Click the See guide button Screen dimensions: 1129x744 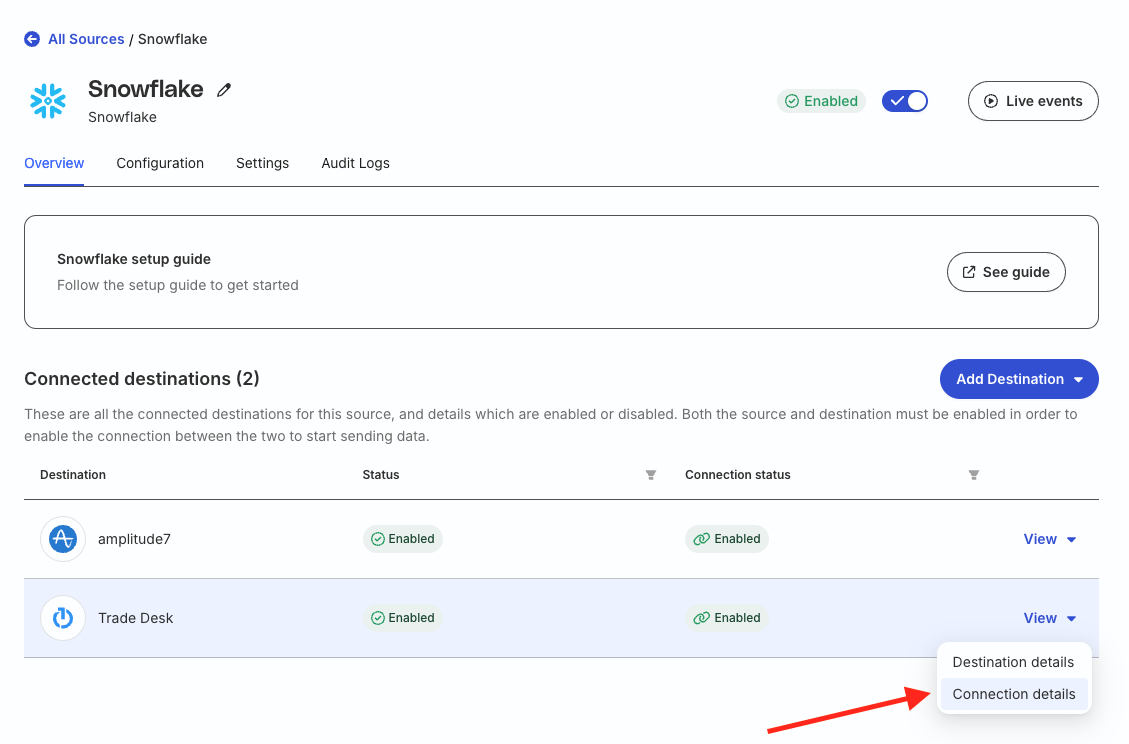(x=1006, y=272)
